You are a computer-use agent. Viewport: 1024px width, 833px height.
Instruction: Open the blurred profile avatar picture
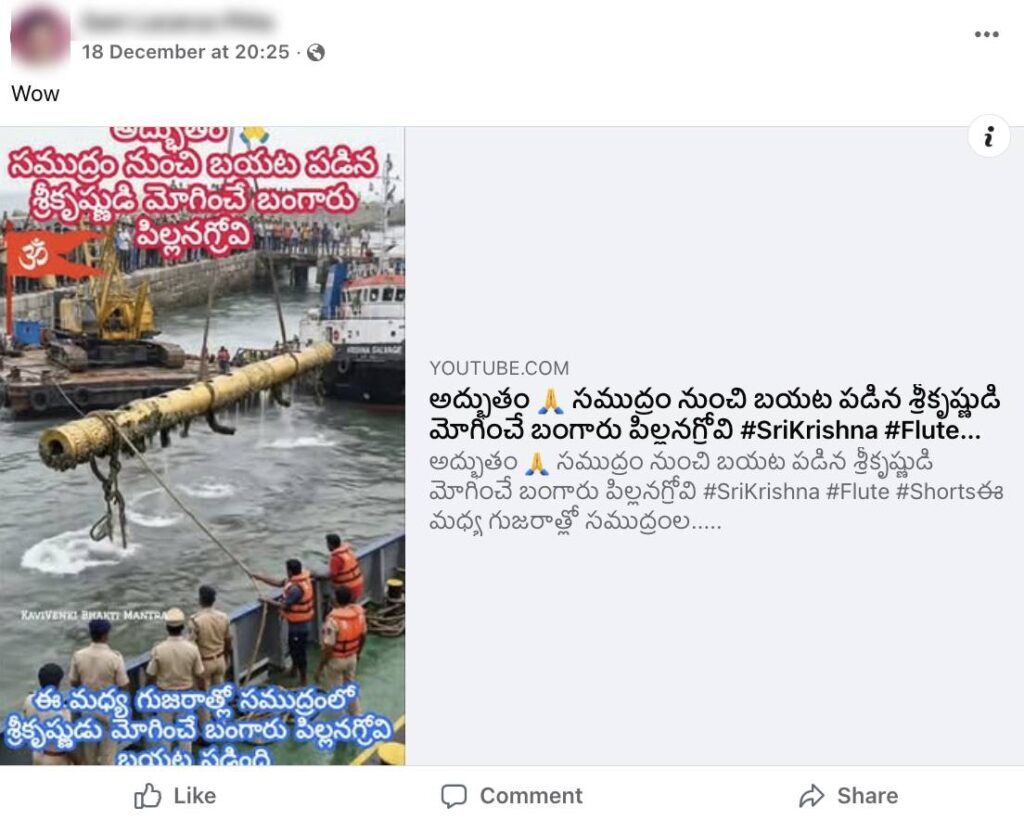point(40,34)
